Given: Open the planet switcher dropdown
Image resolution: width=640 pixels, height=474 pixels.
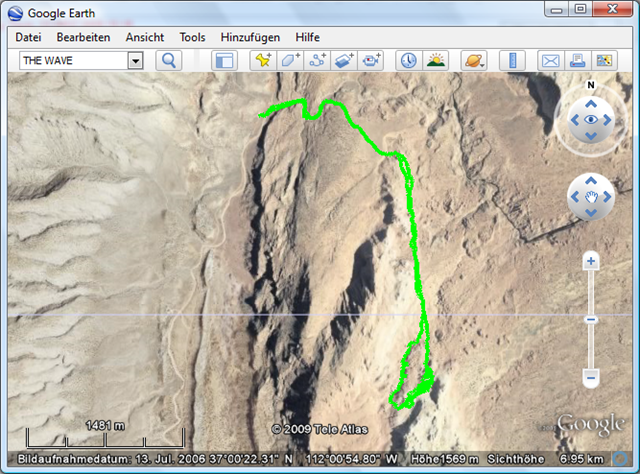Looking at the screenshot, I should click(473, 60).
